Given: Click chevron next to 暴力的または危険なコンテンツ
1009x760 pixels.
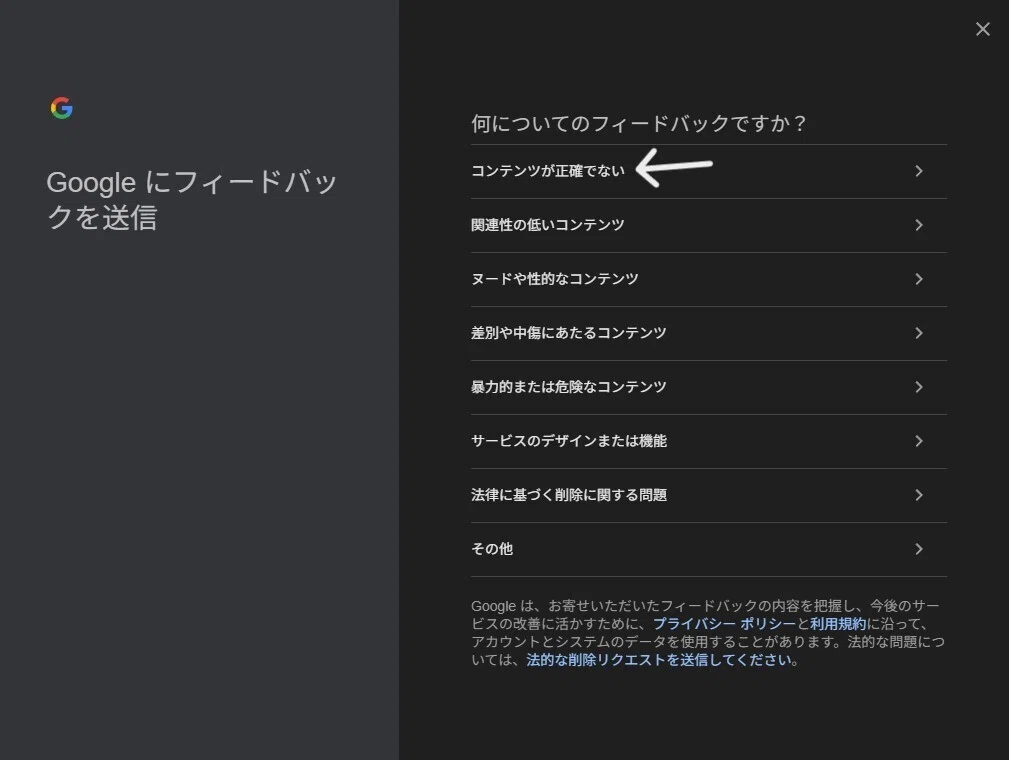Looking at the screenshot, I should tap(919, 387).
